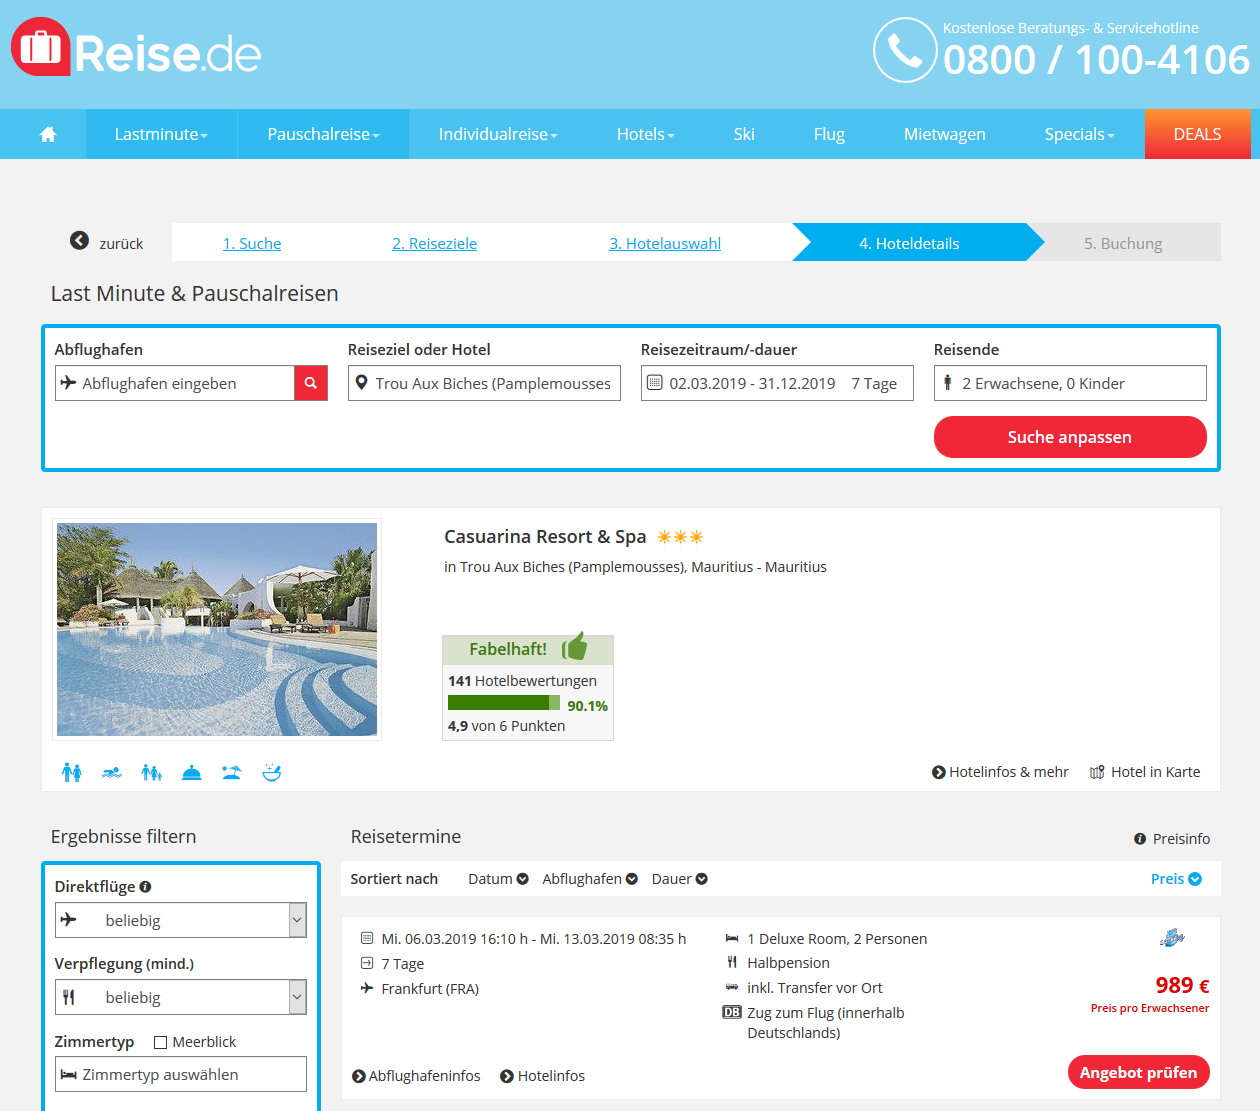Screen dimensions: 1260x1111
Task: Click the cutlery icon beside Halbpension
Action: pyautogui.click(x=732, y=962)
